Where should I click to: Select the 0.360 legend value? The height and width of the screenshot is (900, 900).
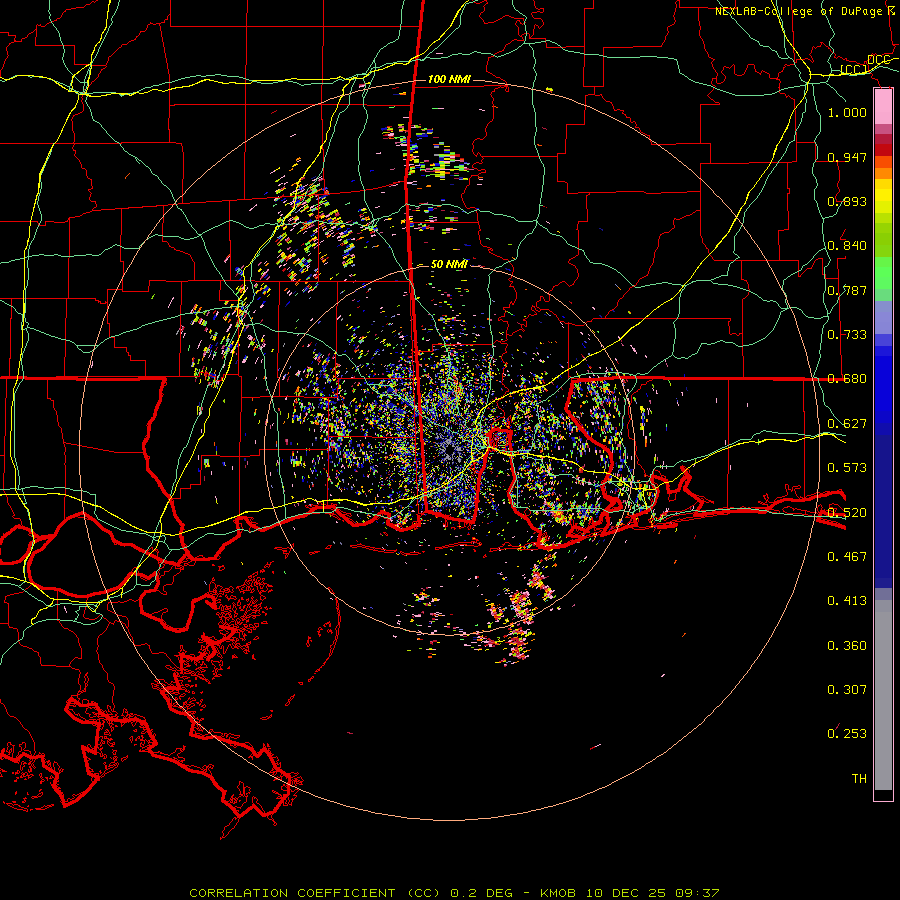847,646
